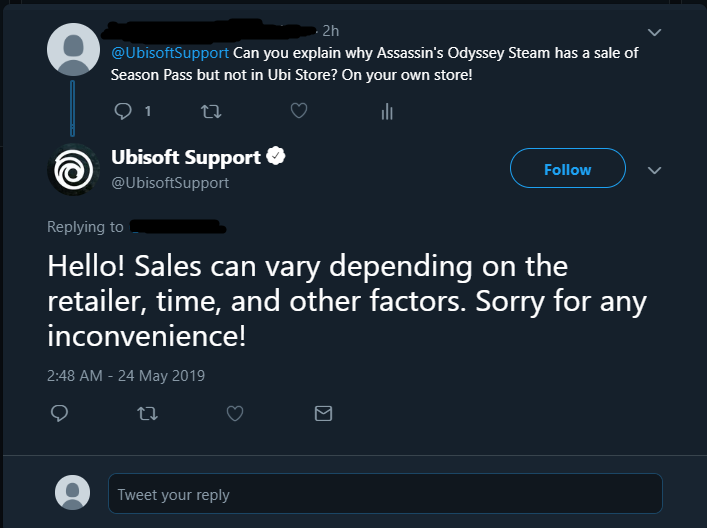Follow the Ubisoft Support account
This screenshot has width=707, height=528.
click(x=568, y=168)
